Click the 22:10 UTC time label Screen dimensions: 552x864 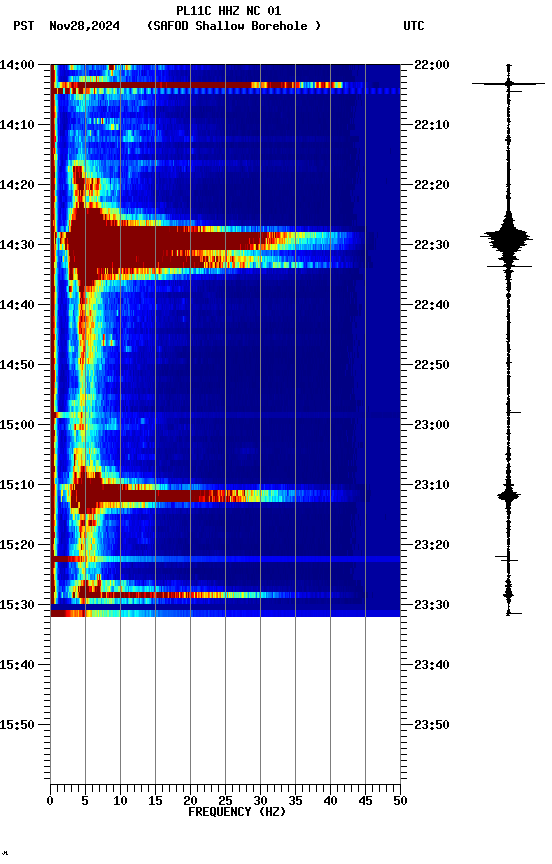[432, 125]
